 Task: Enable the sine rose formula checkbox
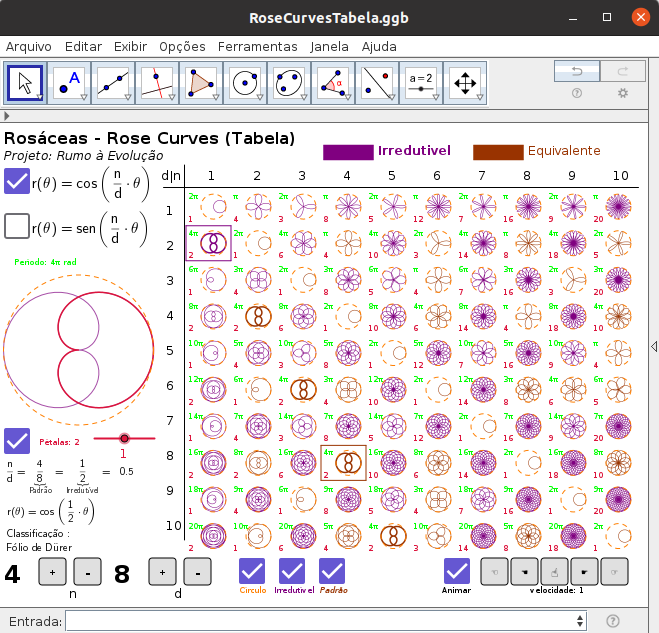(x=17, y=226)
